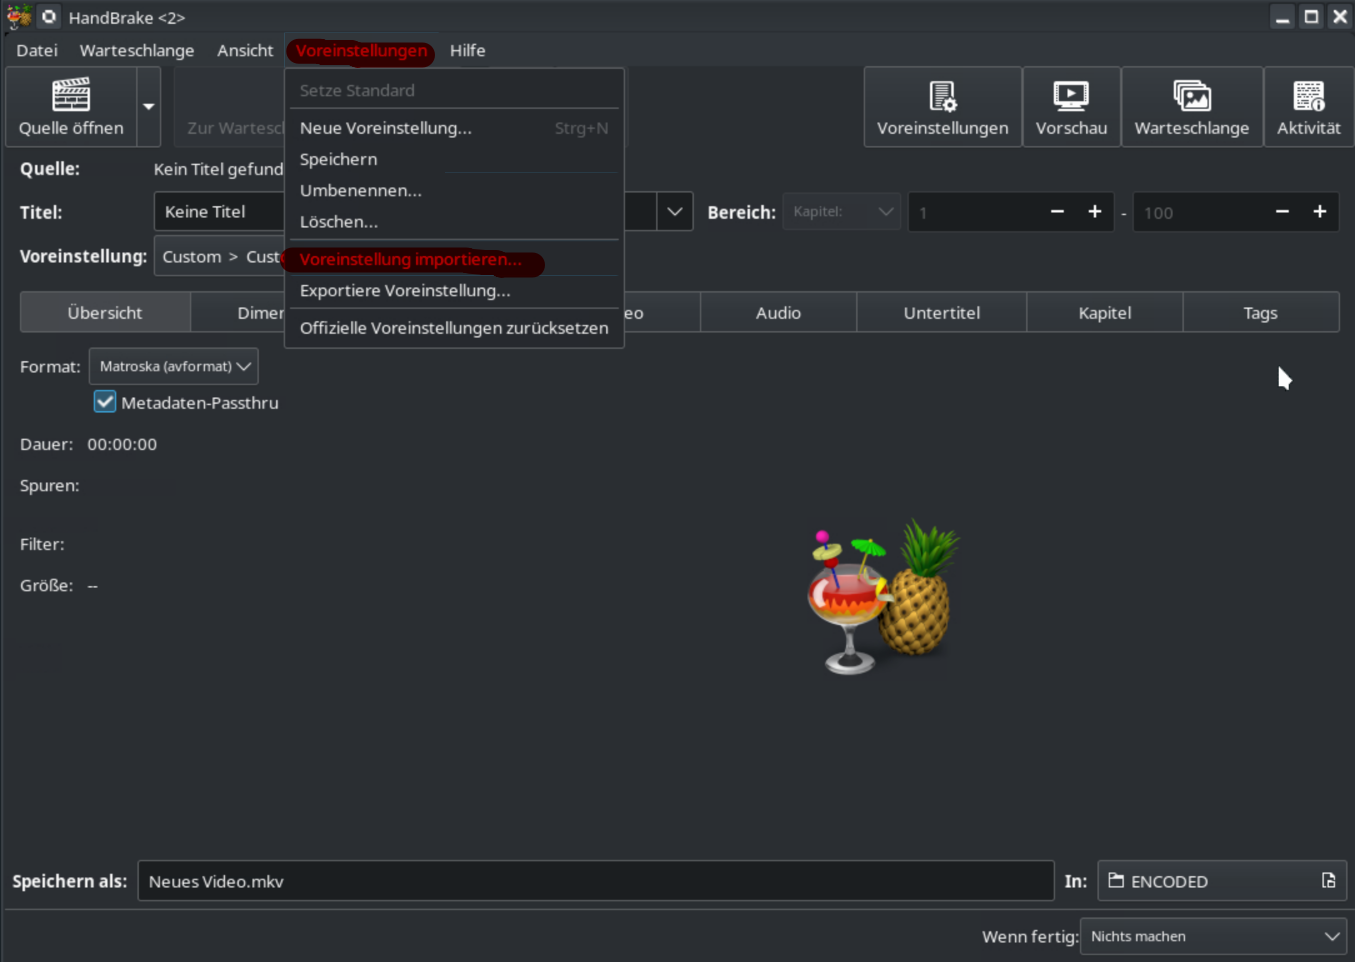The width and height of the screenshot is (1355, 962).
Task: Increase the chapter end value 100 with plus
Action: click(x=1320, y=212)
